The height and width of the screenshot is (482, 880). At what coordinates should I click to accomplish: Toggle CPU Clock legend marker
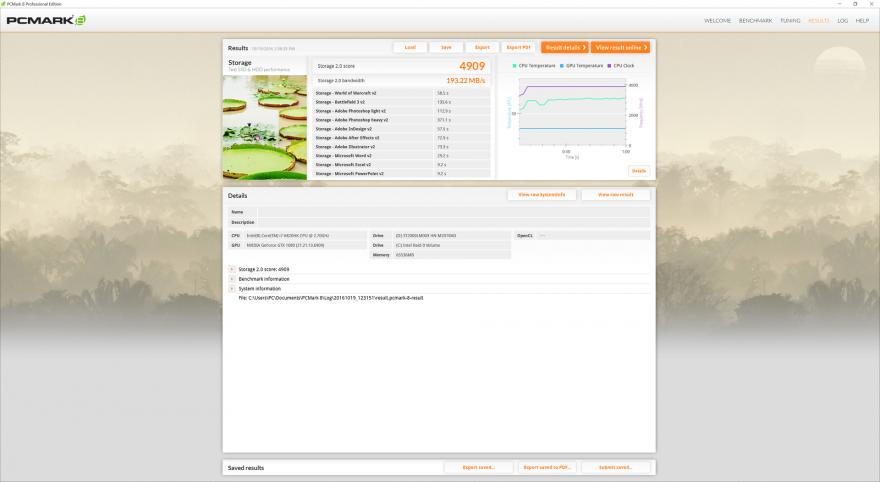609,65
